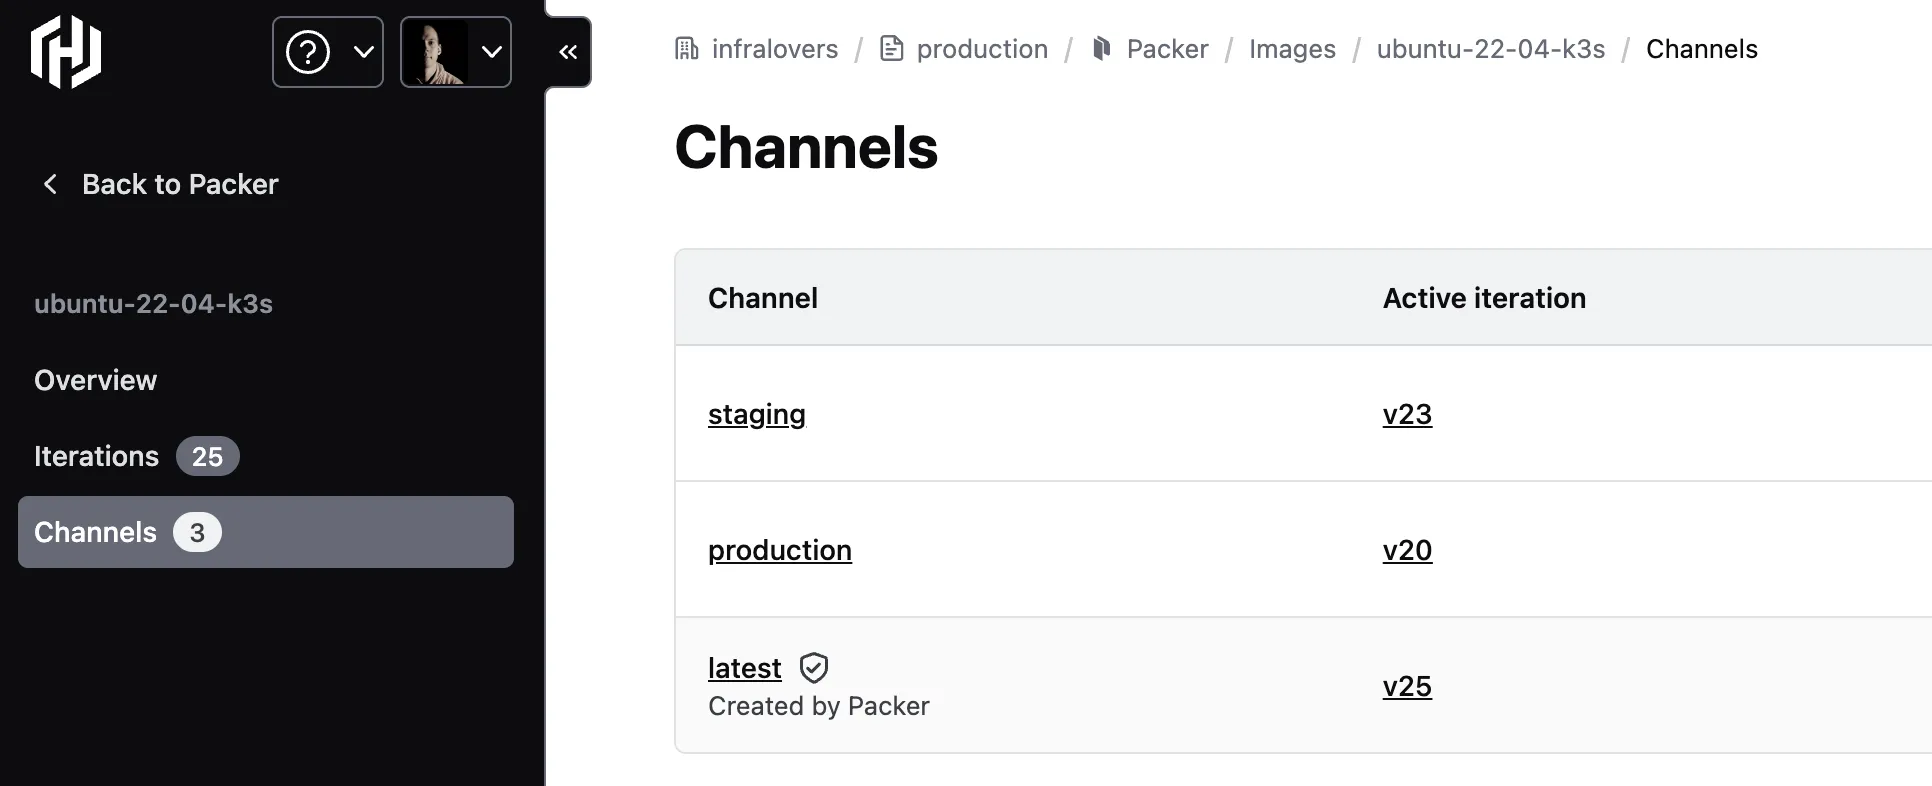This screenshot has width=1932, height=786.
Task: Click the Active iteration column header
Action: pyautogui.click(x=1484, y=298)
